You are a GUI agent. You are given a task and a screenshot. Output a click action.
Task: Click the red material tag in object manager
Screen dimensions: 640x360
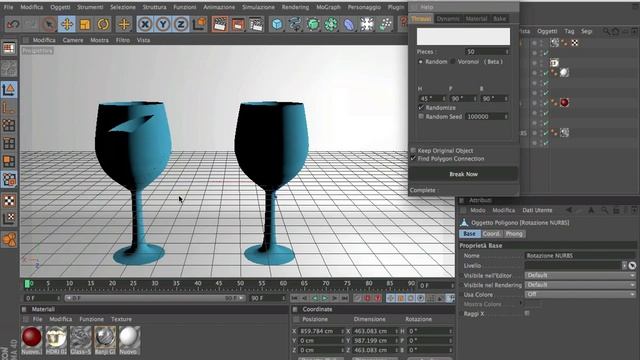click(564, 102)
